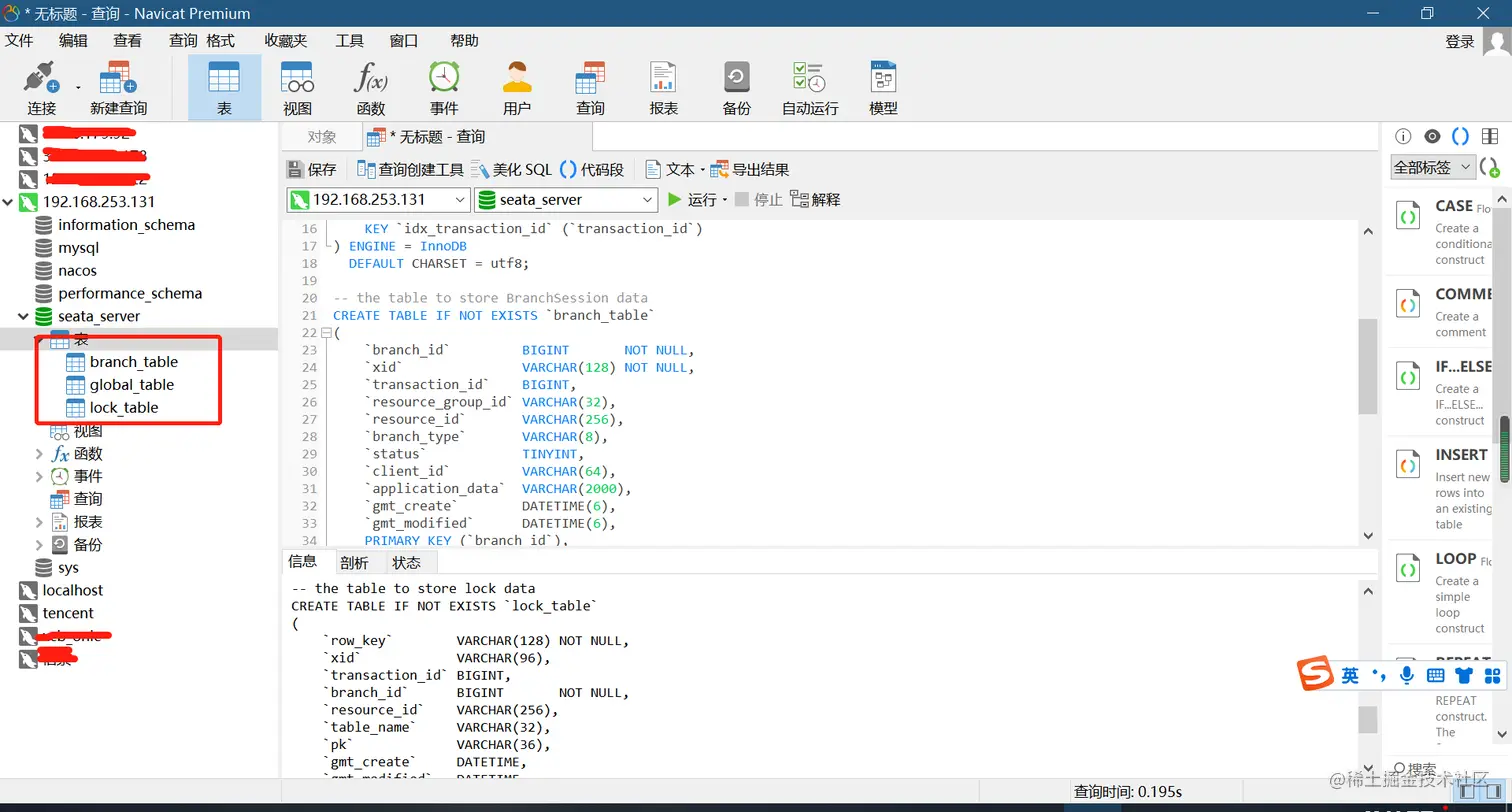Show the info icon in right panel
Screen dimensions: 1512x812
(x=1403, y=137)
